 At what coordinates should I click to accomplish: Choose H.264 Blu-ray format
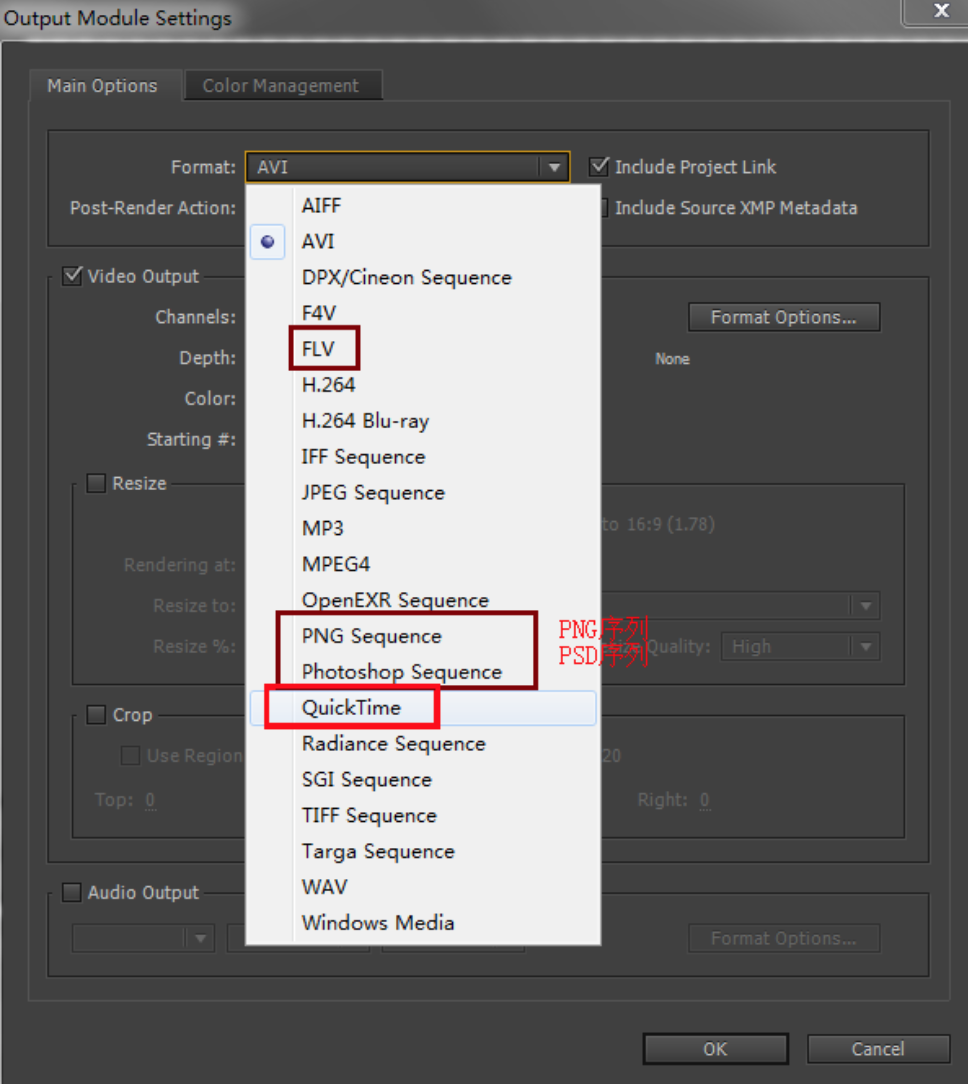[365, 421]
